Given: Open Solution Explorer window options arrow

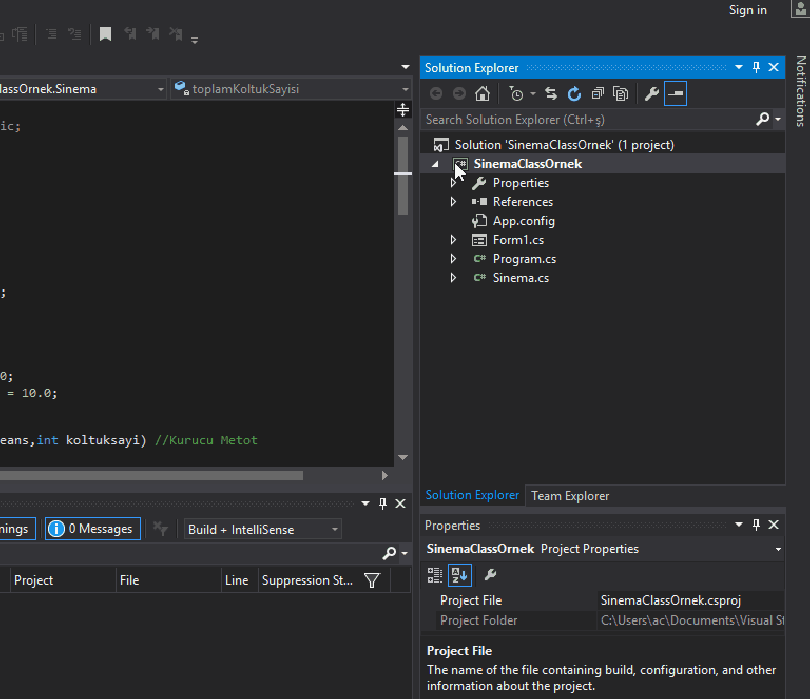Looking at the screenshot, I should click(739, 67).
